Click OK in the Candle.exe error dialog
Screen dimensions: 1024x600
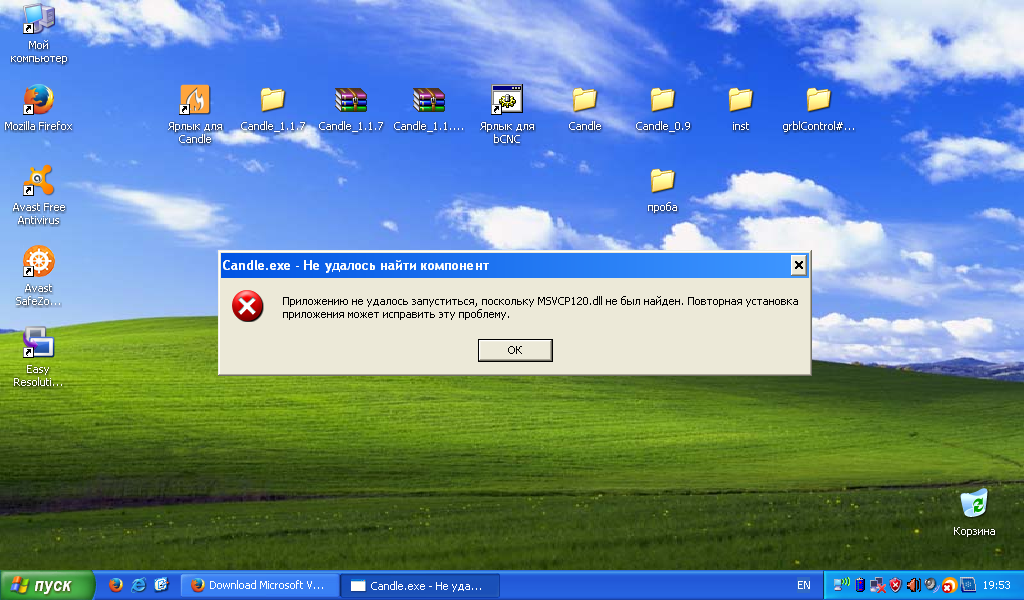515,350
